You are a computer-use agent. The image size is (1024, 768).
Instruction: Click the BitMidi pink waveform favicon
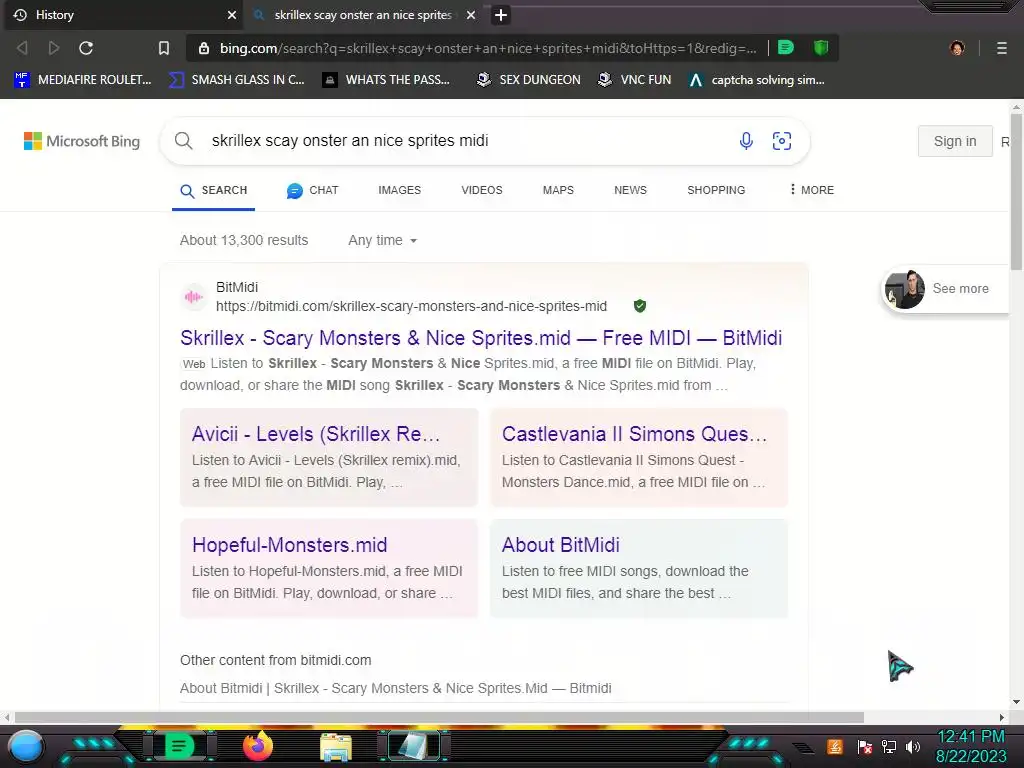pos(193,297)
